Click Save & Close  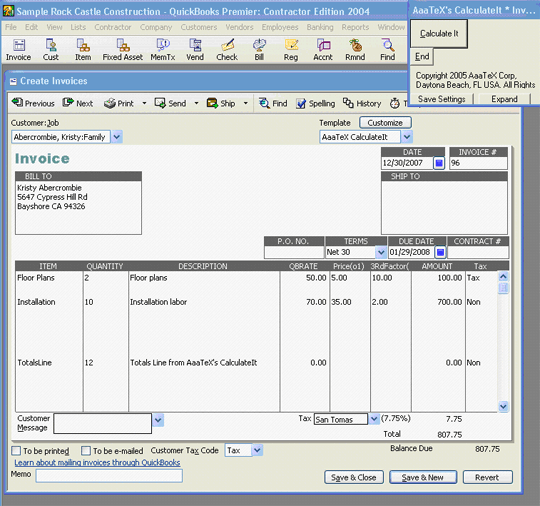(x=354, y=477)
